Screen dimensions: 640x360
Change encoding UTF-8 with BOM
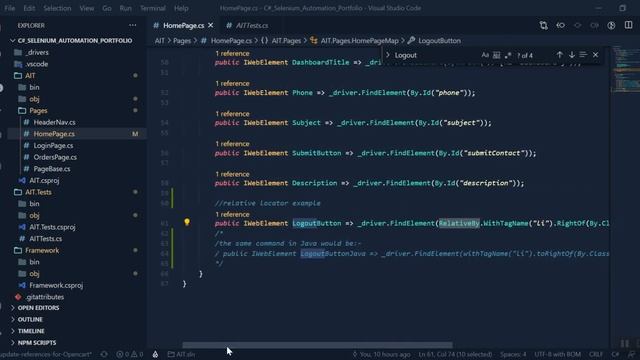[558, 354]
